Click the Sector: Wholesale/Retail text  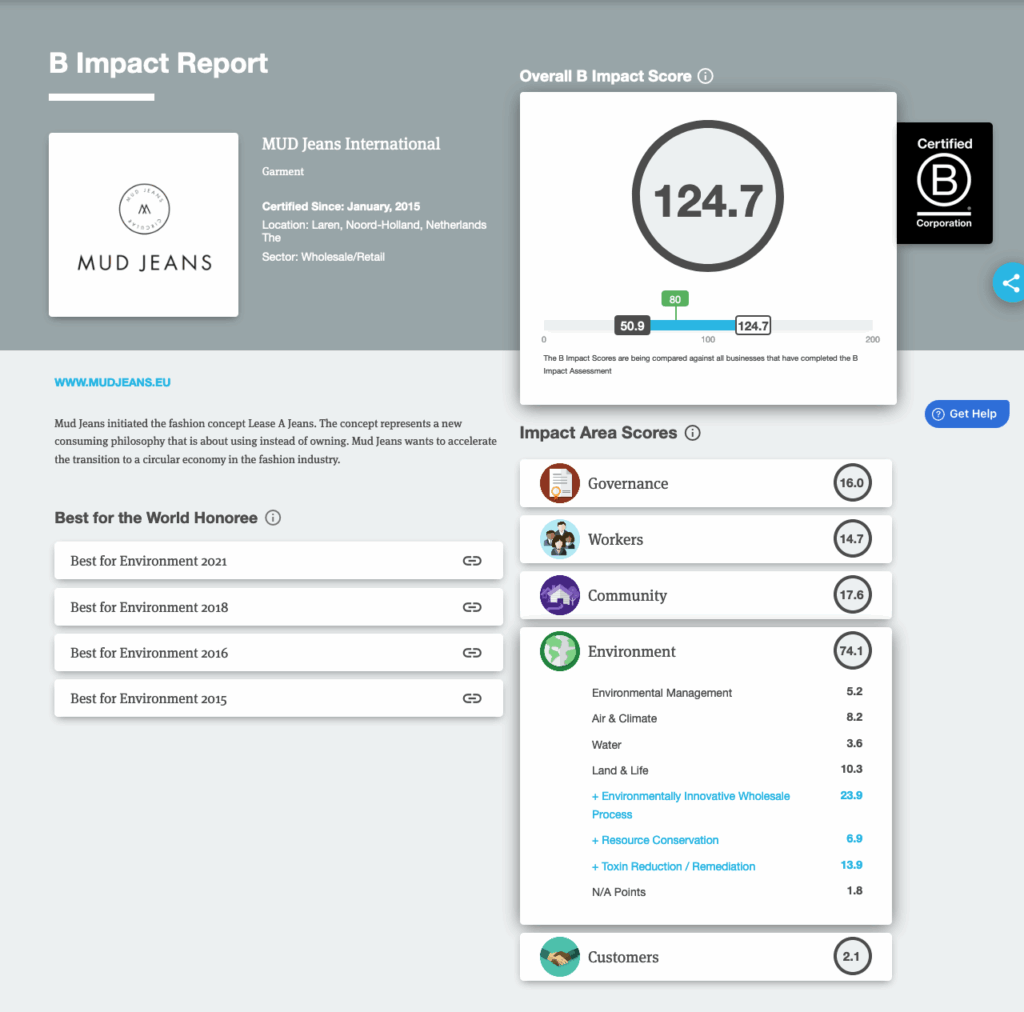323,257
